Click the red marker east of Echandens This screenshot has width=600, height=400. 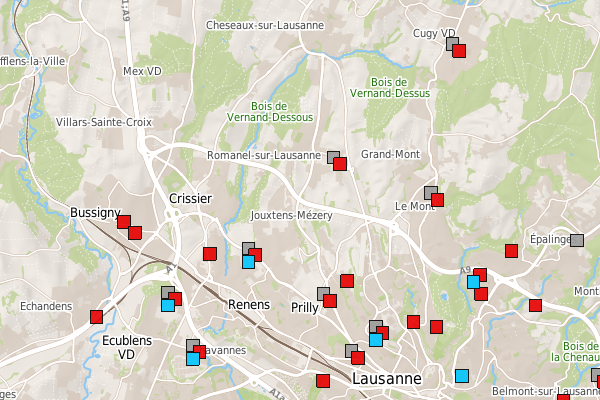click(97, 317)
